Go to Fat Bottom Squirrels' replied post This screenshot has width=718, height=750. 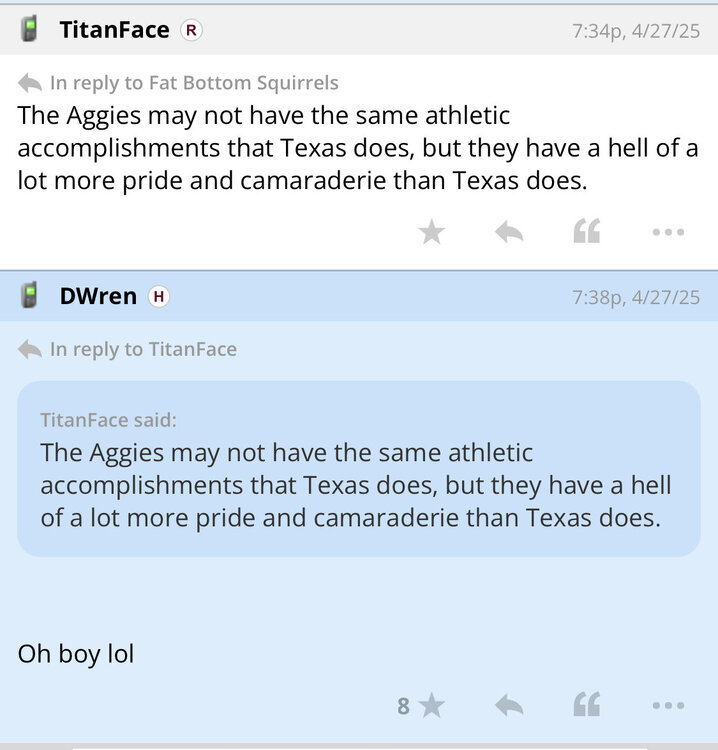[193, 83]
